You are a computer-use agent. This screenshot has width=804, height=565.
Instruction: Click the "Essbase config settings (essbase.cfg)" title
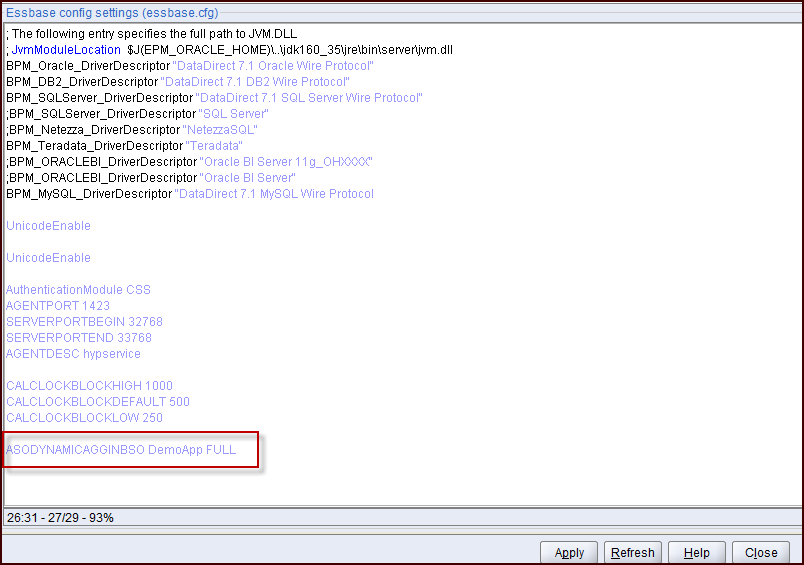112,13
